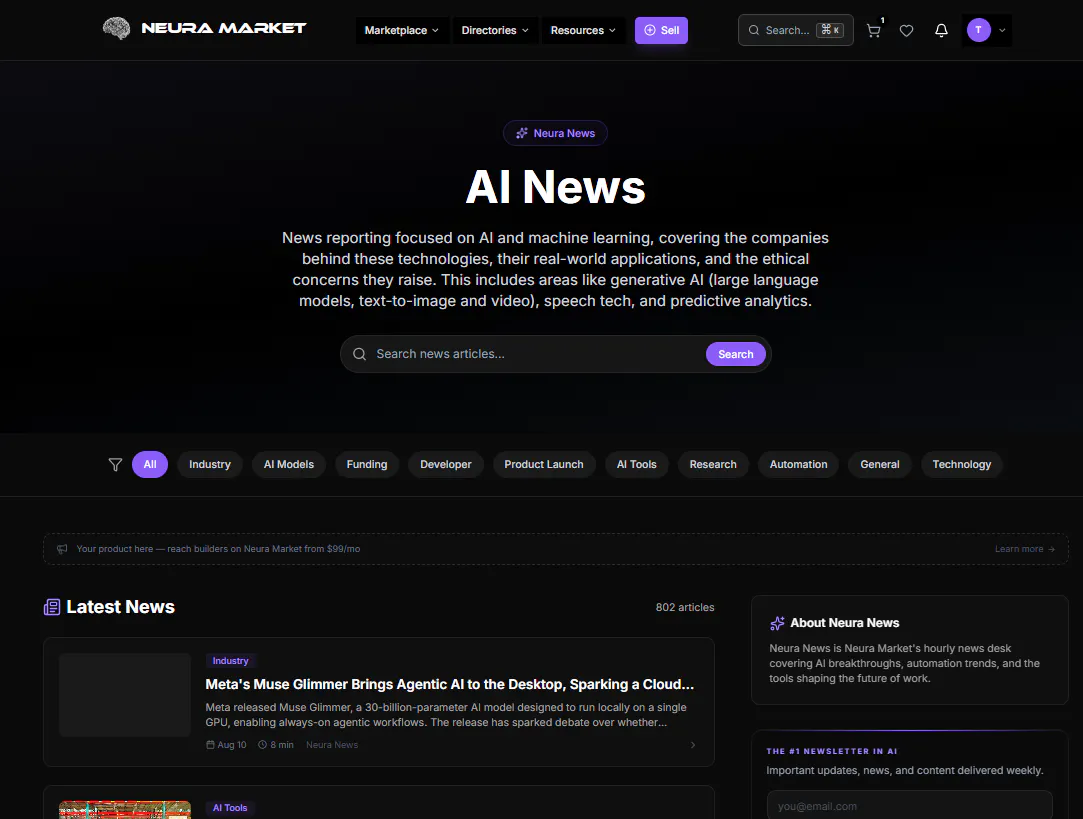
Task: Open the second article's thumbnail image
Action: pyautogui.click(x=125, y=809)
